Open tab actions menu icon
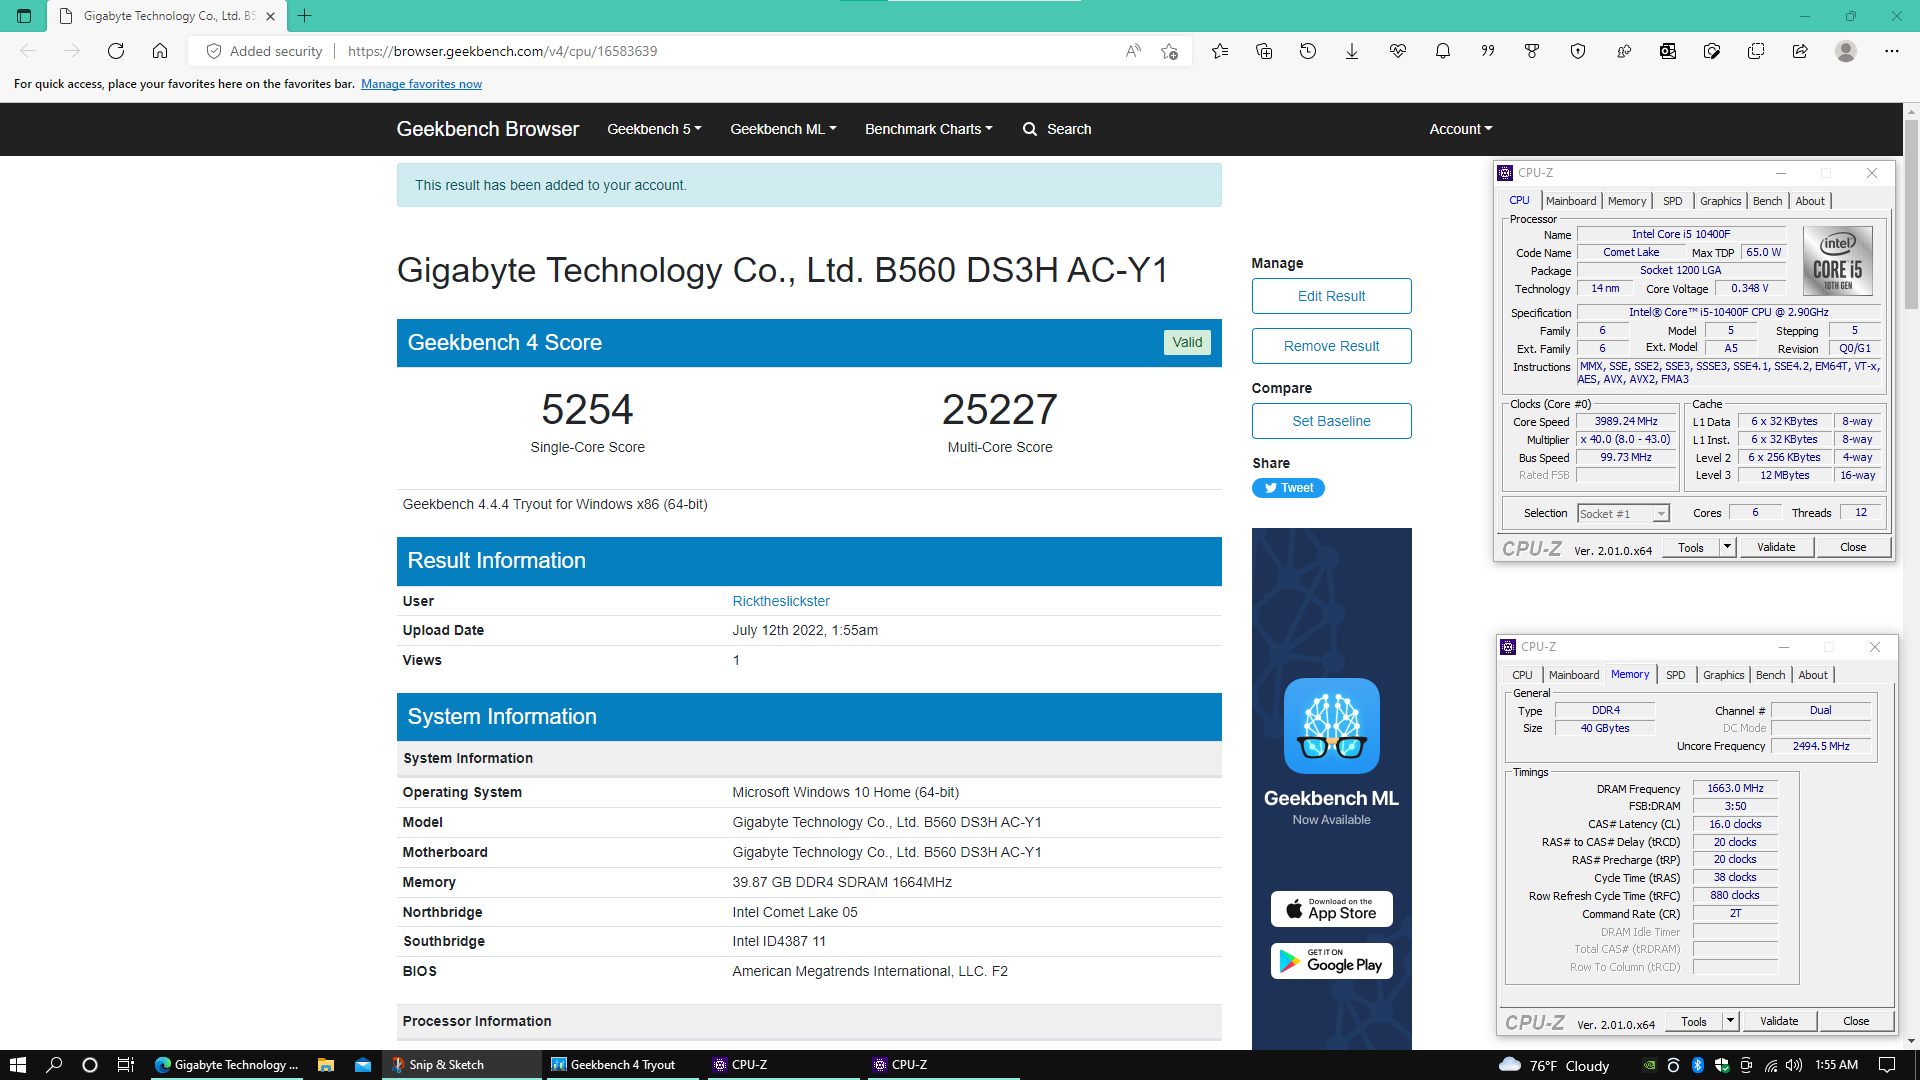 coord(24,16)
